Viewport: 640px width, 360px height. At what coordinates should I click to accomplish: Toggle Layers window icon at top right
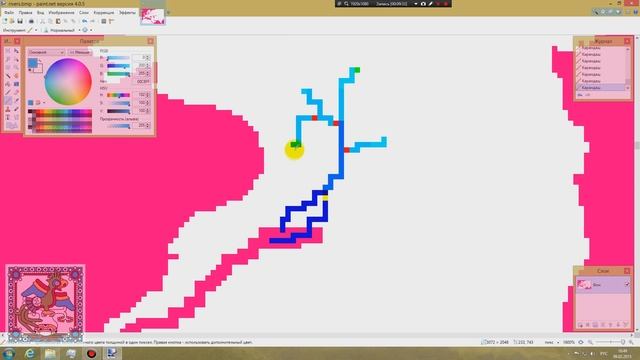tap(610, 11)
